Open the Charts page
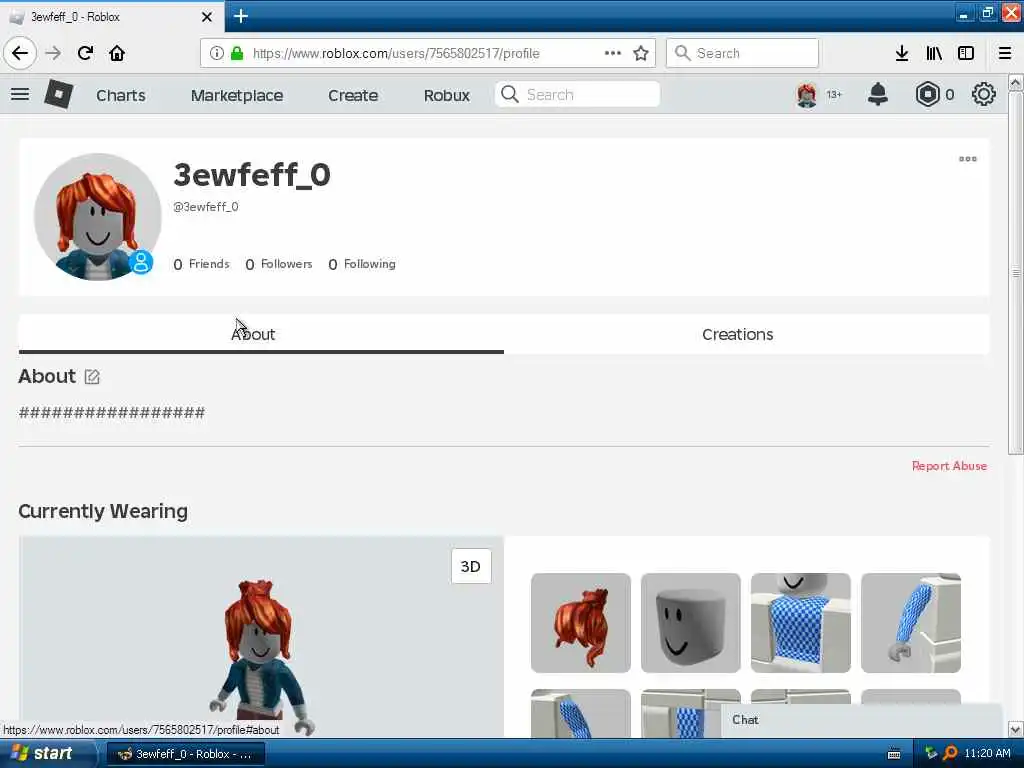1024x768 pixels. pyautogui.click(x=121, y=95)
